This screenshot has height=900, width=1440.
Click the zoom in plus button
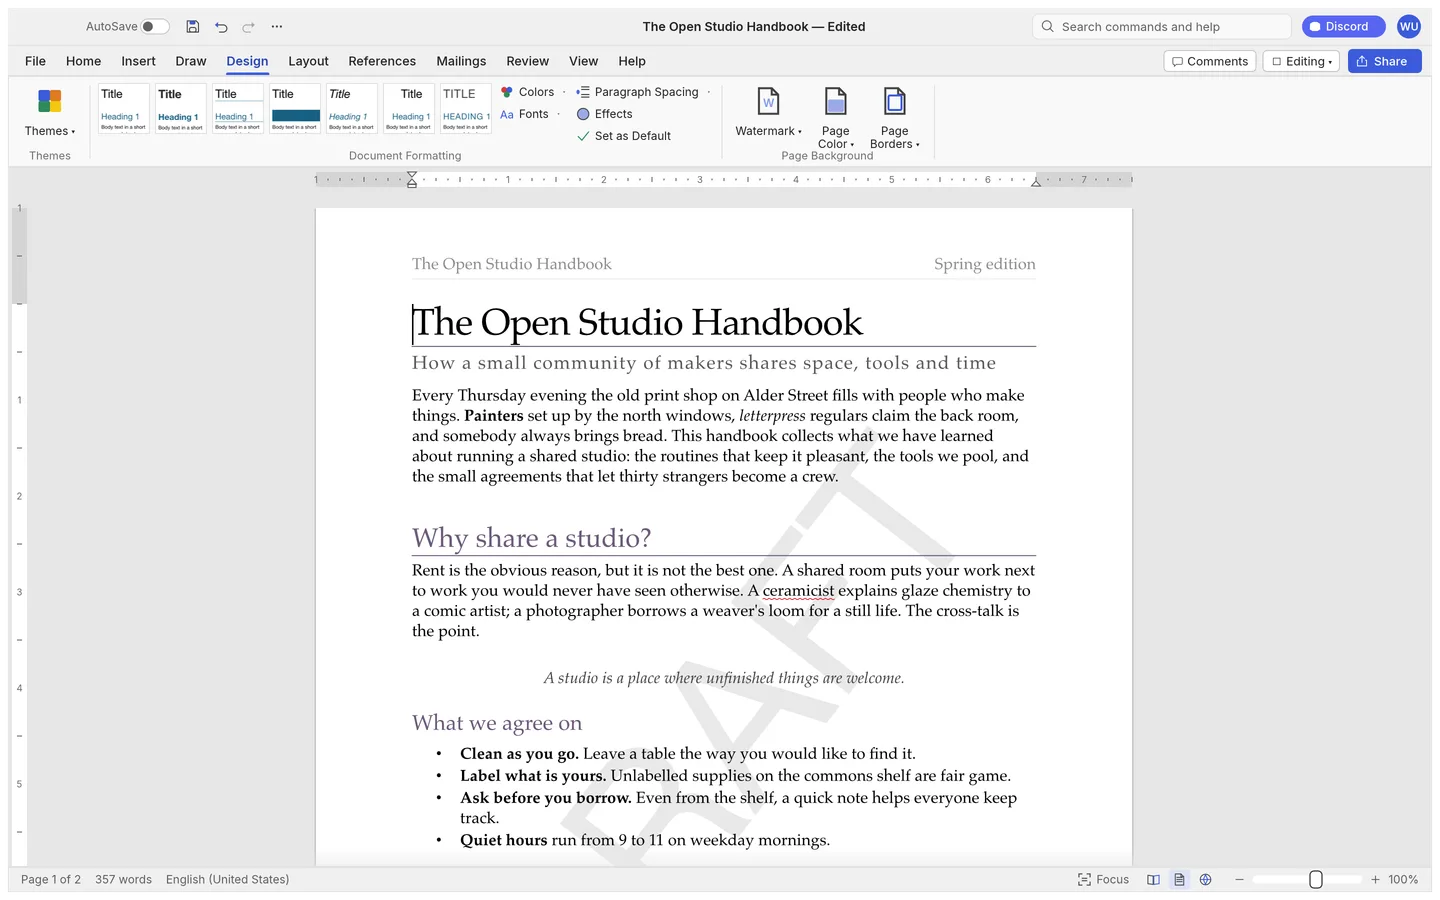coord(1375,880)
